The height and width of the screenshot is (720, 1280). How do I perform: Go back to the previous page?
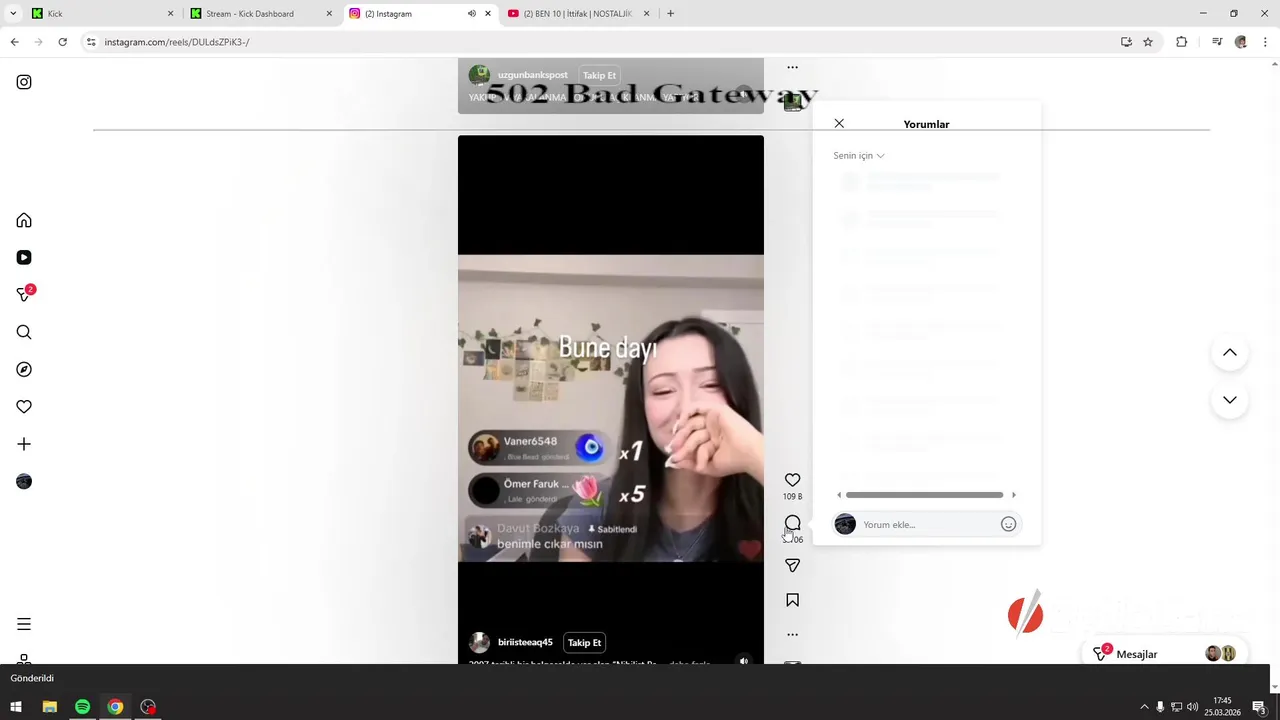14,42
